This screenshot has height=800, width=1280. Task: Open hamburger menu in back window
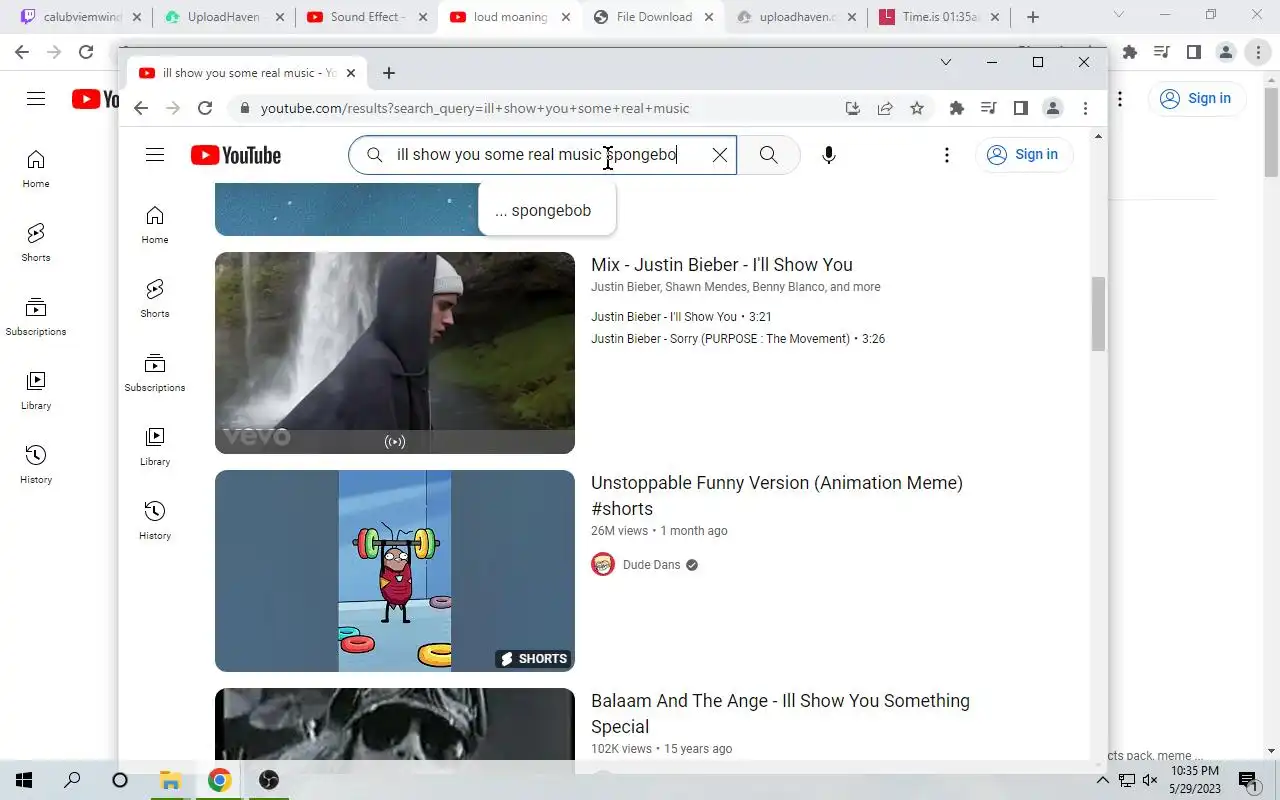pos(36,98)
